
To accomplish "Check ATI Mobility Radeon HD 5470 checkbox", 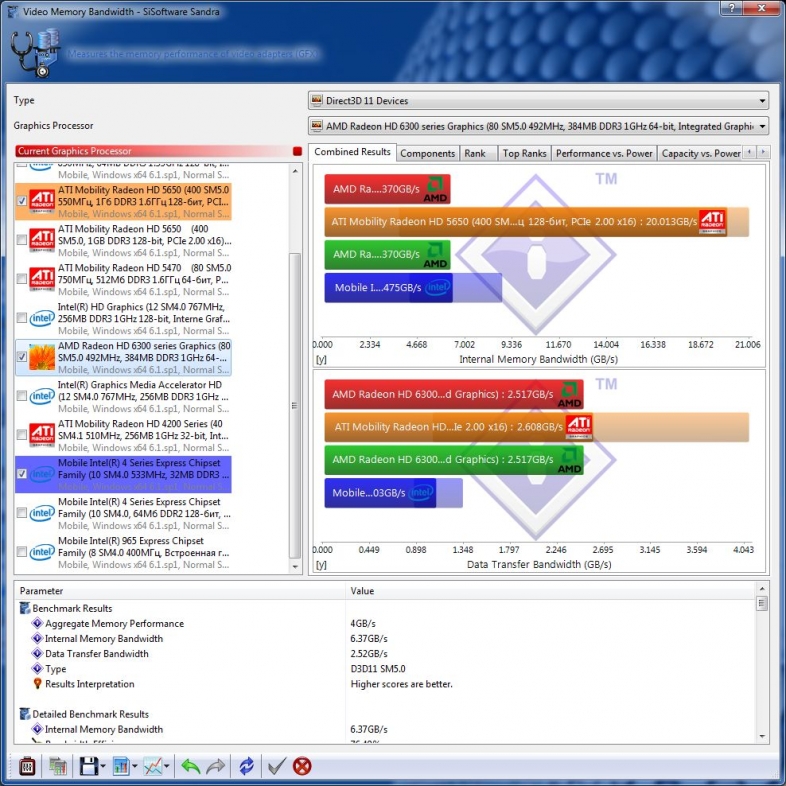I will click(22, 279).
